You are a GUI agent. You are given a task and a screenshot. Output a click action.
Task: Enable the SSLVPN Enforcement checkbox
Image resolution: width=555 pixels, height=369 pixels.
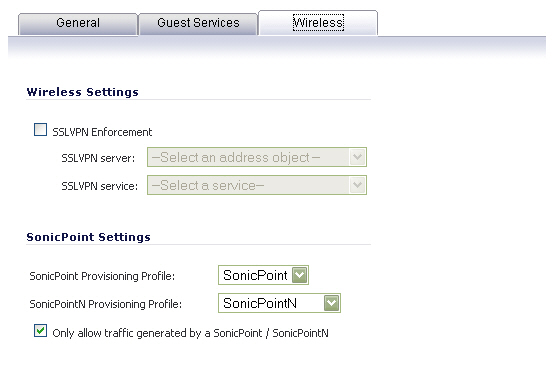tap(40, 129)
